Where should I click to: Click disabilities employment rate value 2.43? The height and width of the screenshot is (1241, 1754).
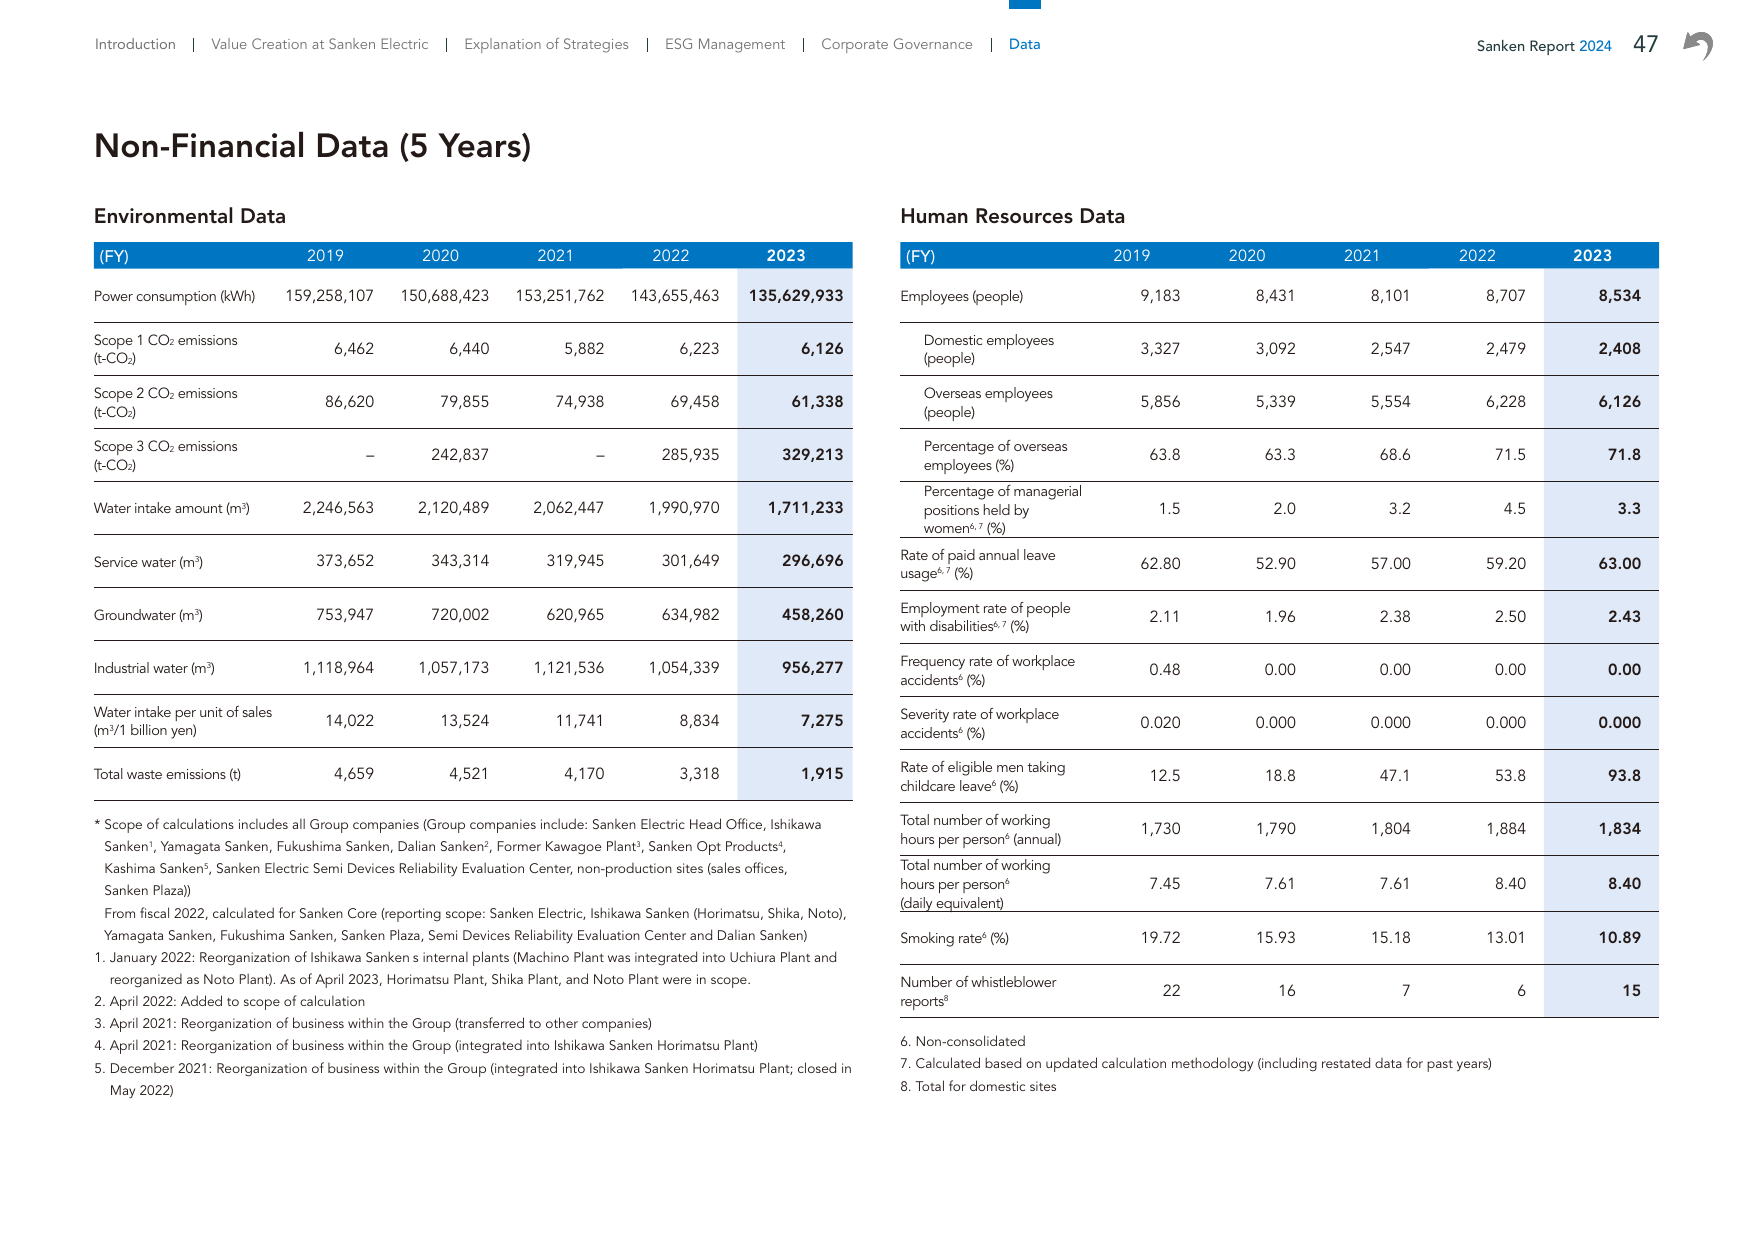click(1625, 617)
